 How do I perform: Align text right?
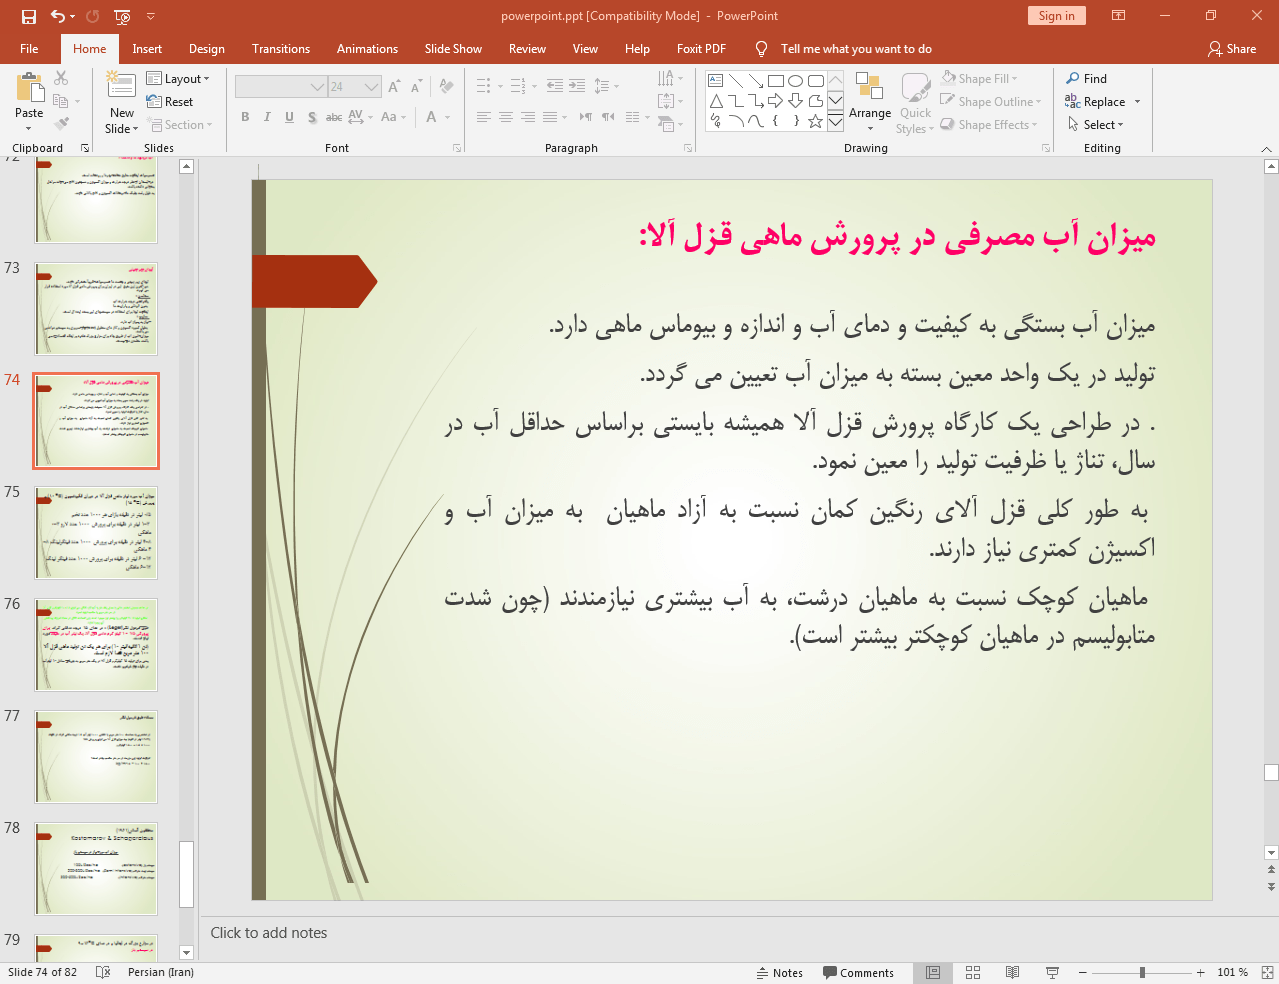click(528, 117)
